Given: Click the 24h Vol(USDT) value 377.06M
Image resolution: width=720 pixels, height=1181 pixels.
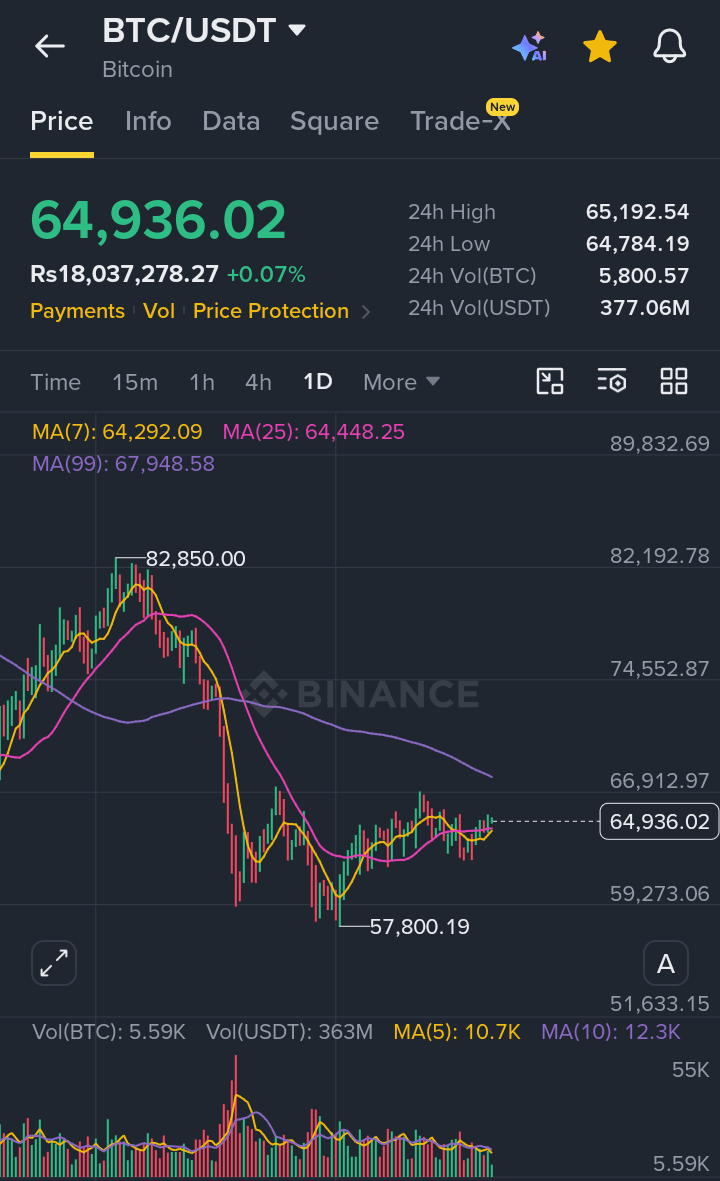Looking at the screenshot, I should [x=645, y=307].
